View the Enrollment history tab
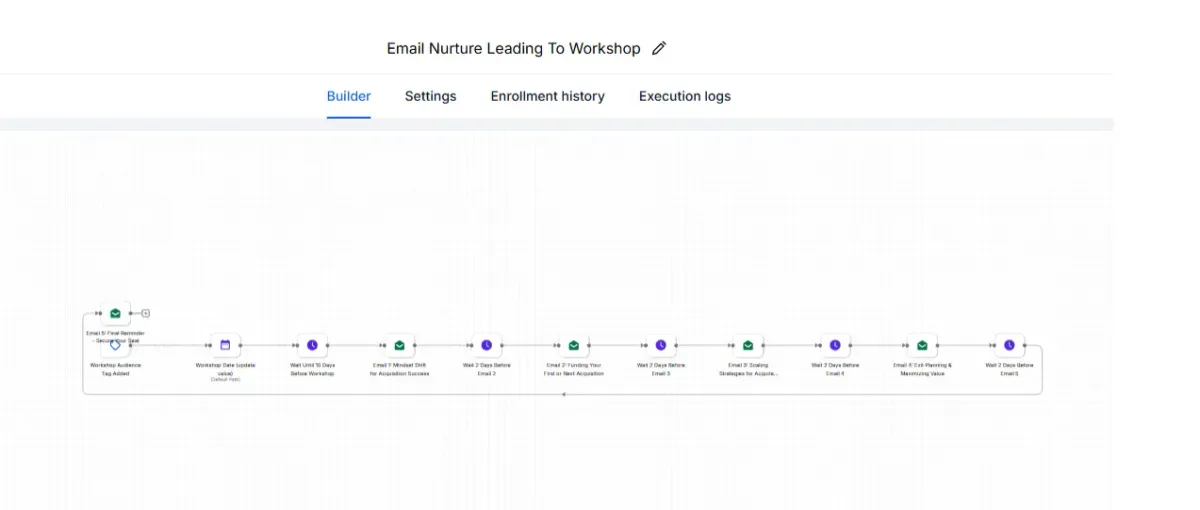Image resolution: width=1200 pixels, height=510 pixels. tap(547, 96)
